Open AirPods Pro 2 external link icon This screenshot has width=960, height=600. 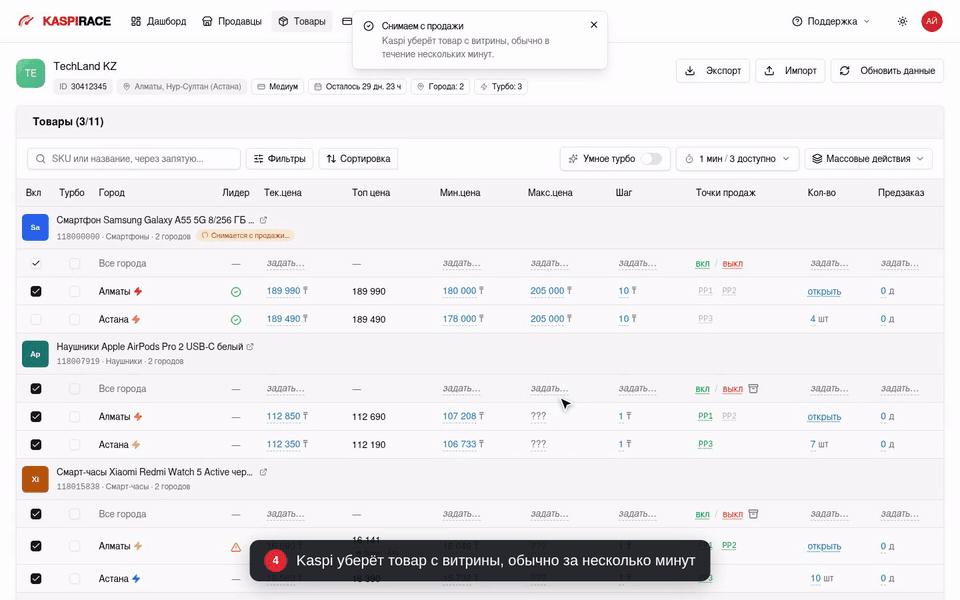point(250,347)
